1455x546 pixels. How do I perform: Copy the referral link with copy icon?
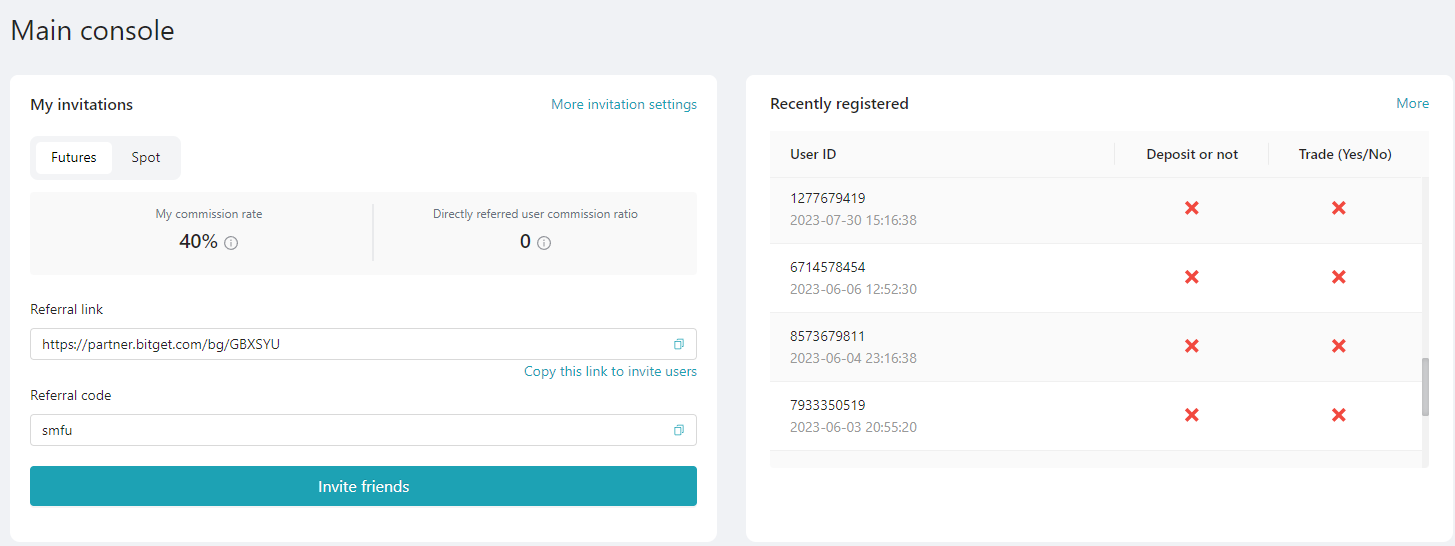pyautogui.click(x=679, y=344)
